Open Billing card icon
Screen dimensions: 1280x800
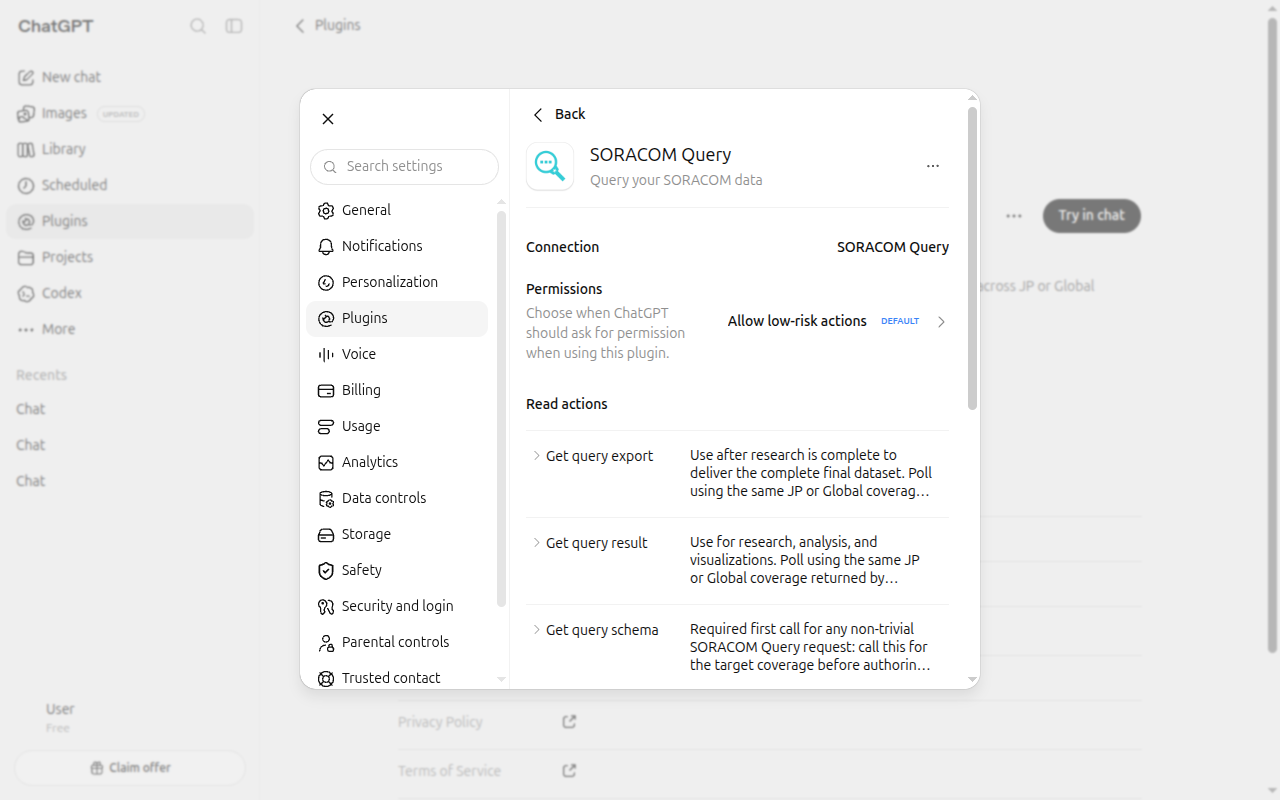[x=326, y=390]
